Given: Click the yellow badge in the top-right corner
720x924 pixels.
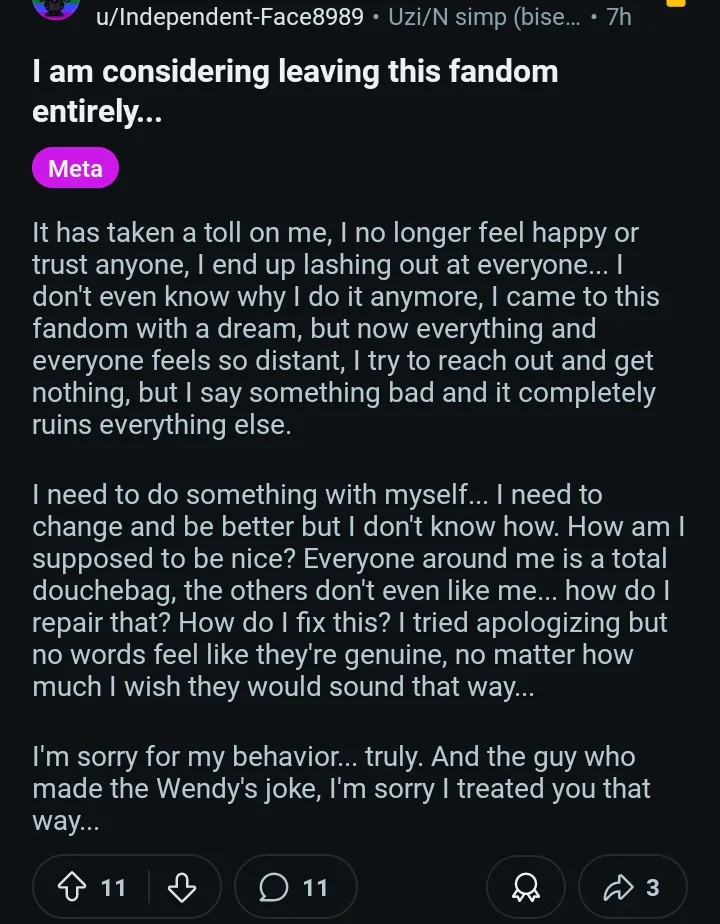Looking at the screenshot, I should (x=676, y=3).
